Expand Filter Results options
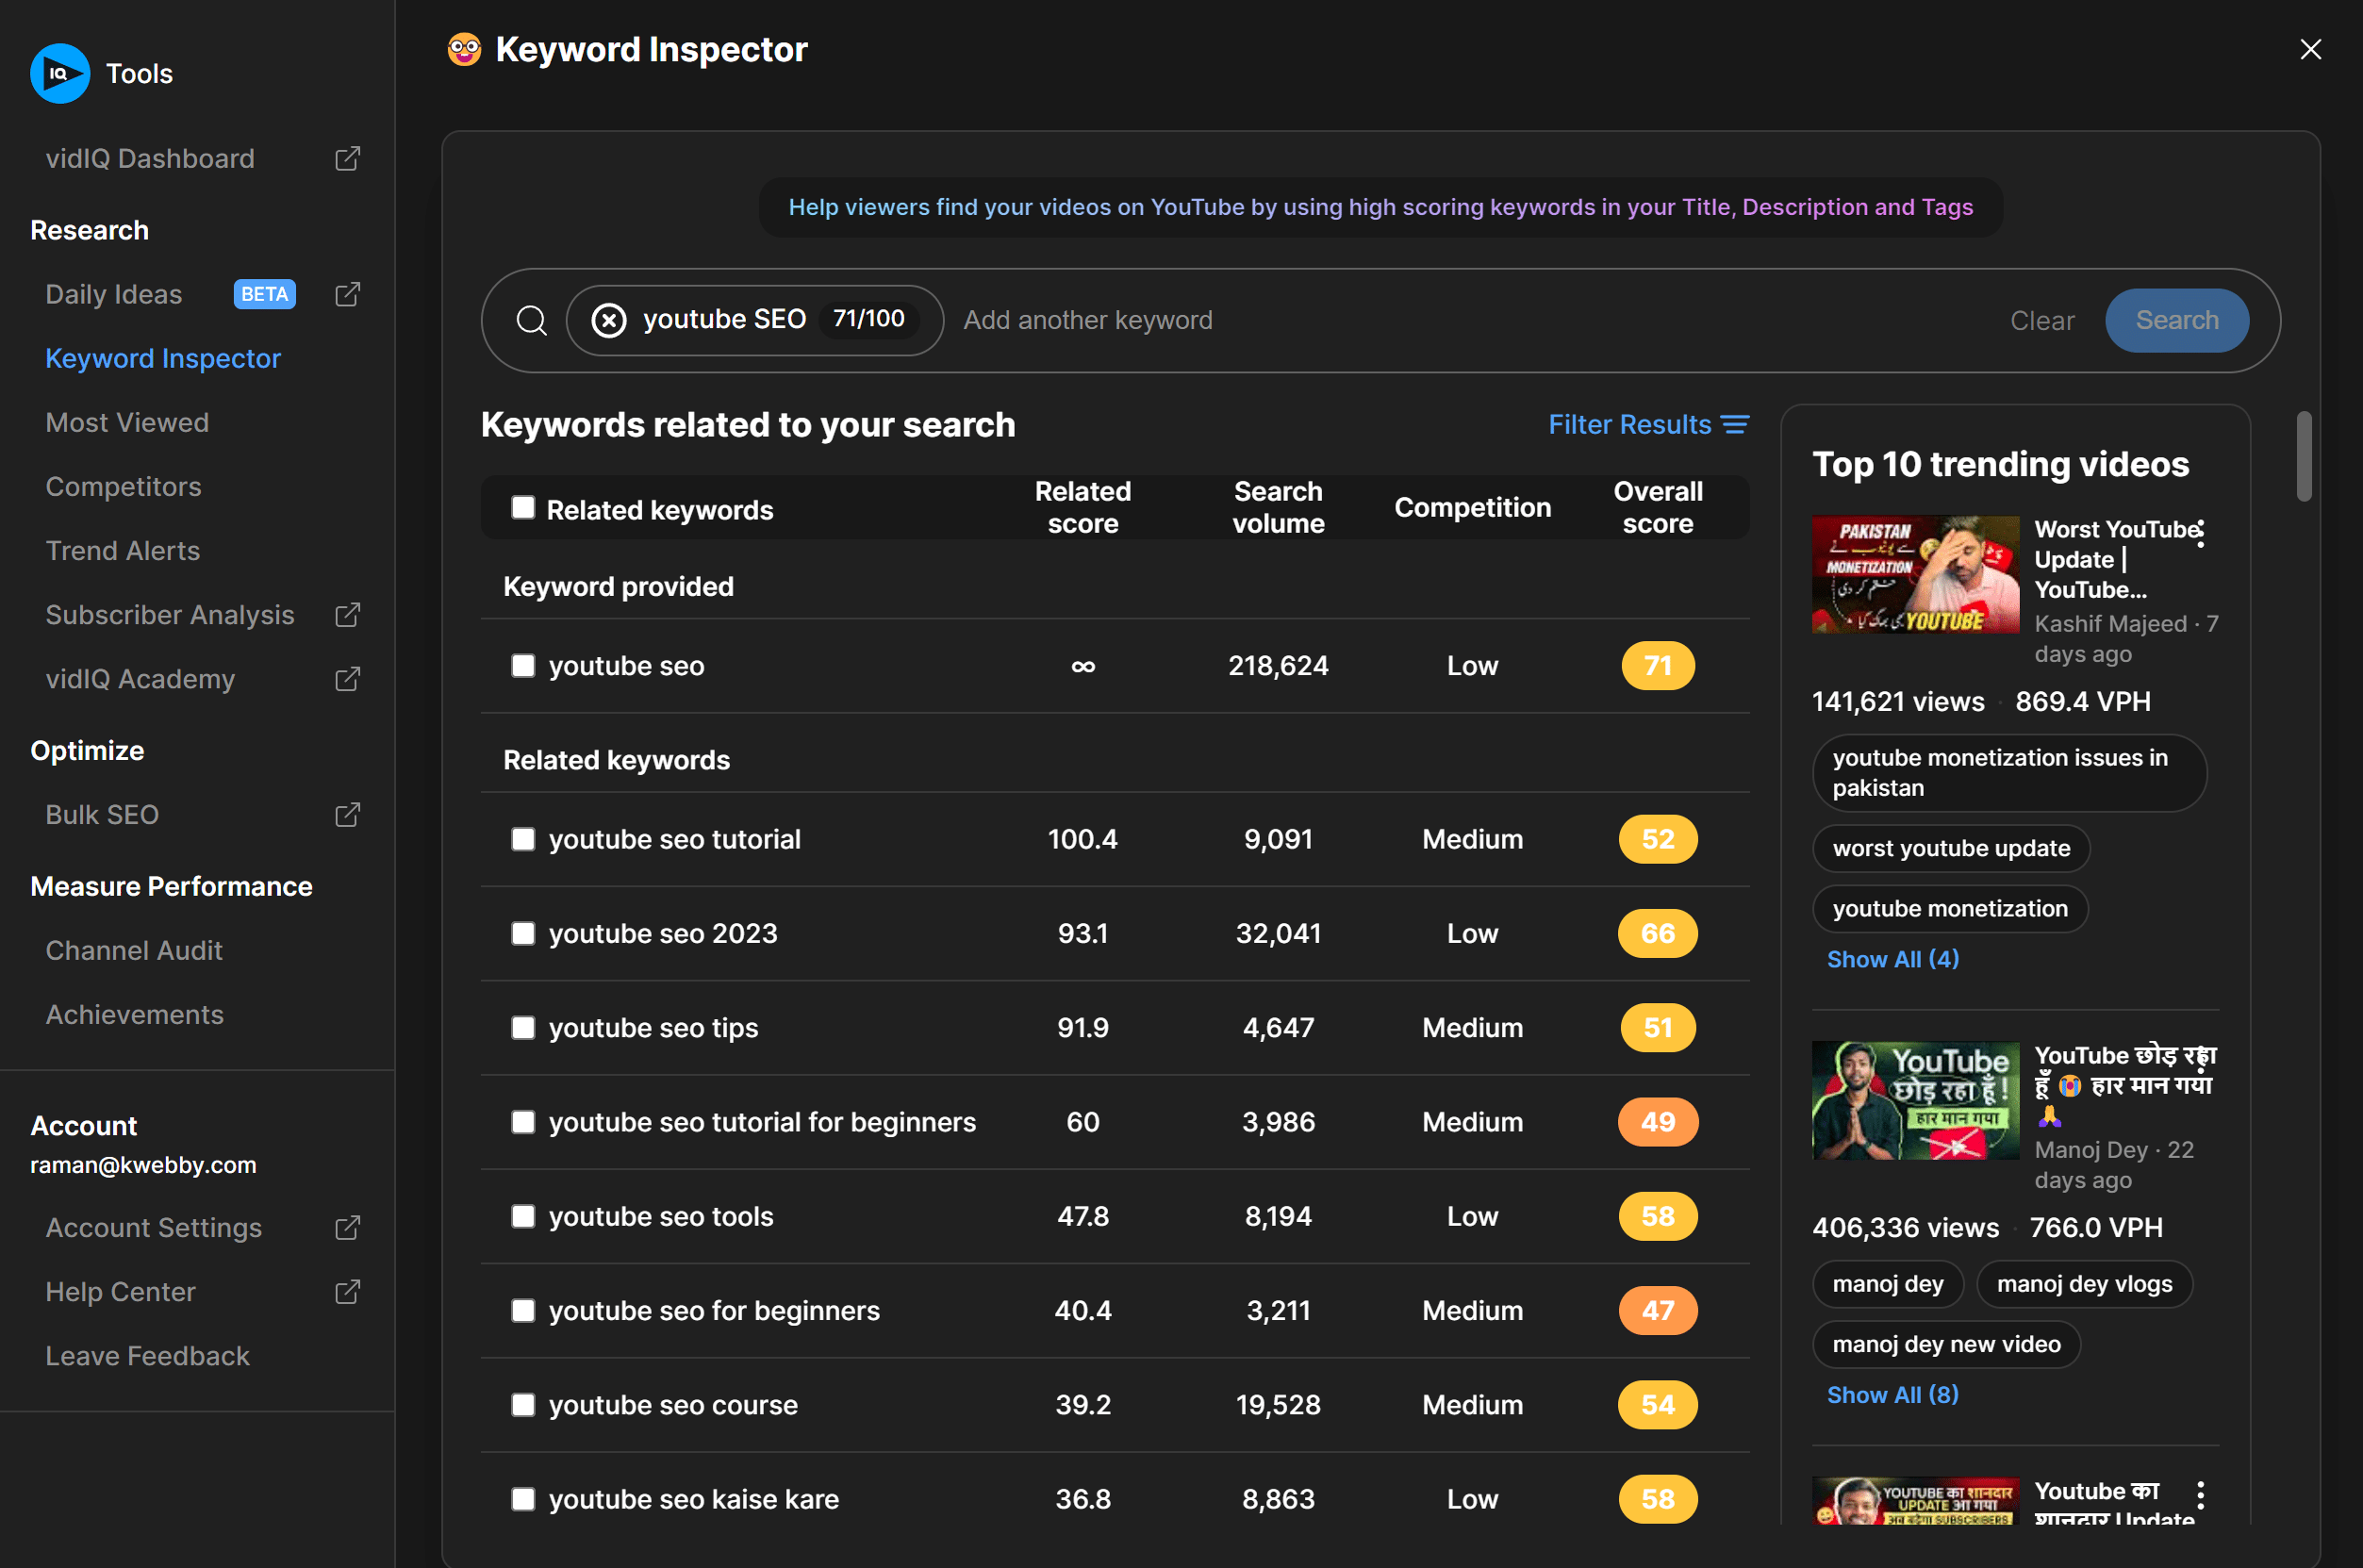Viewport: 2363px width, 1568px height. click(1647, 421)
